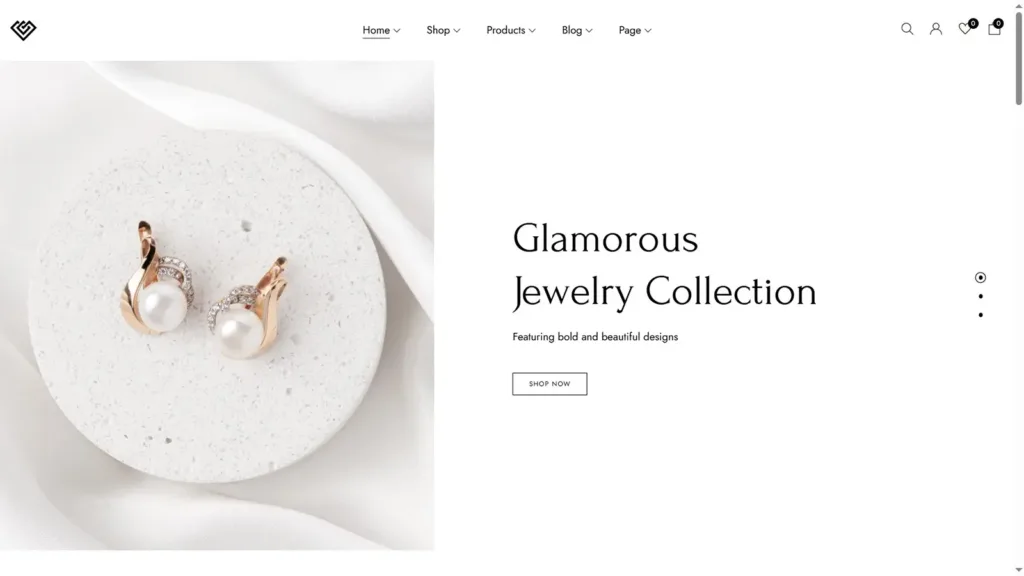1024x576 pixels.
Task: Switch to the third slide dot
Action: (980, 315)
